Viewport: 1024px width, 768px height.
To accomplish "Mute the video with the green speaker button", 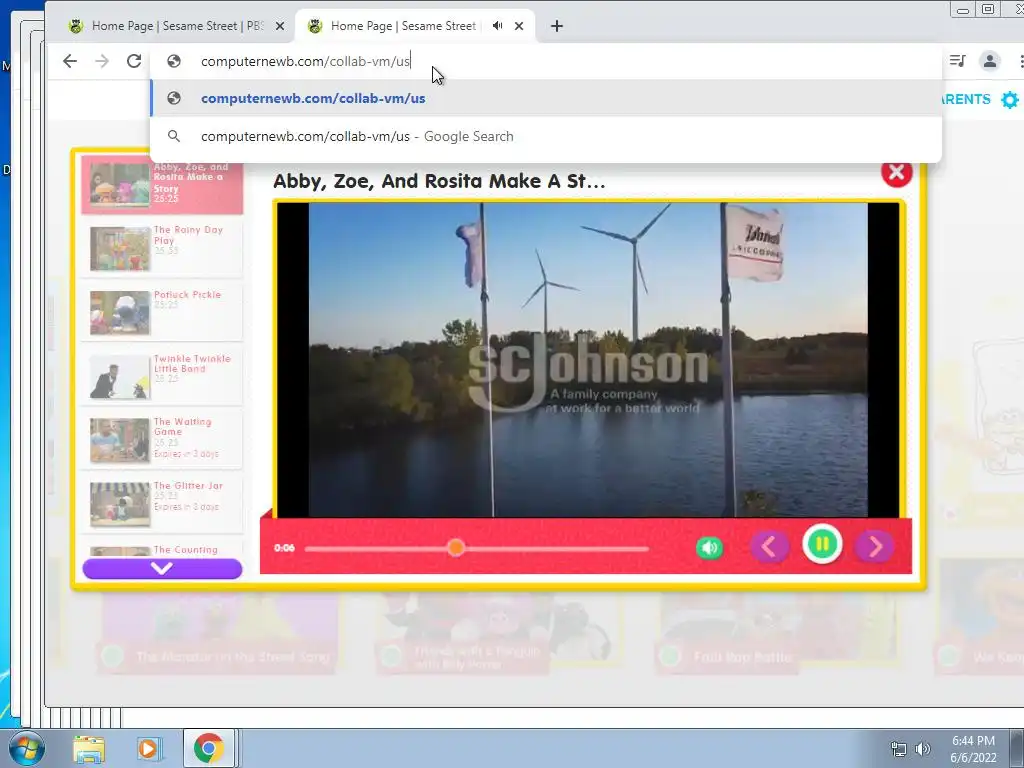I will click(710, 547).
